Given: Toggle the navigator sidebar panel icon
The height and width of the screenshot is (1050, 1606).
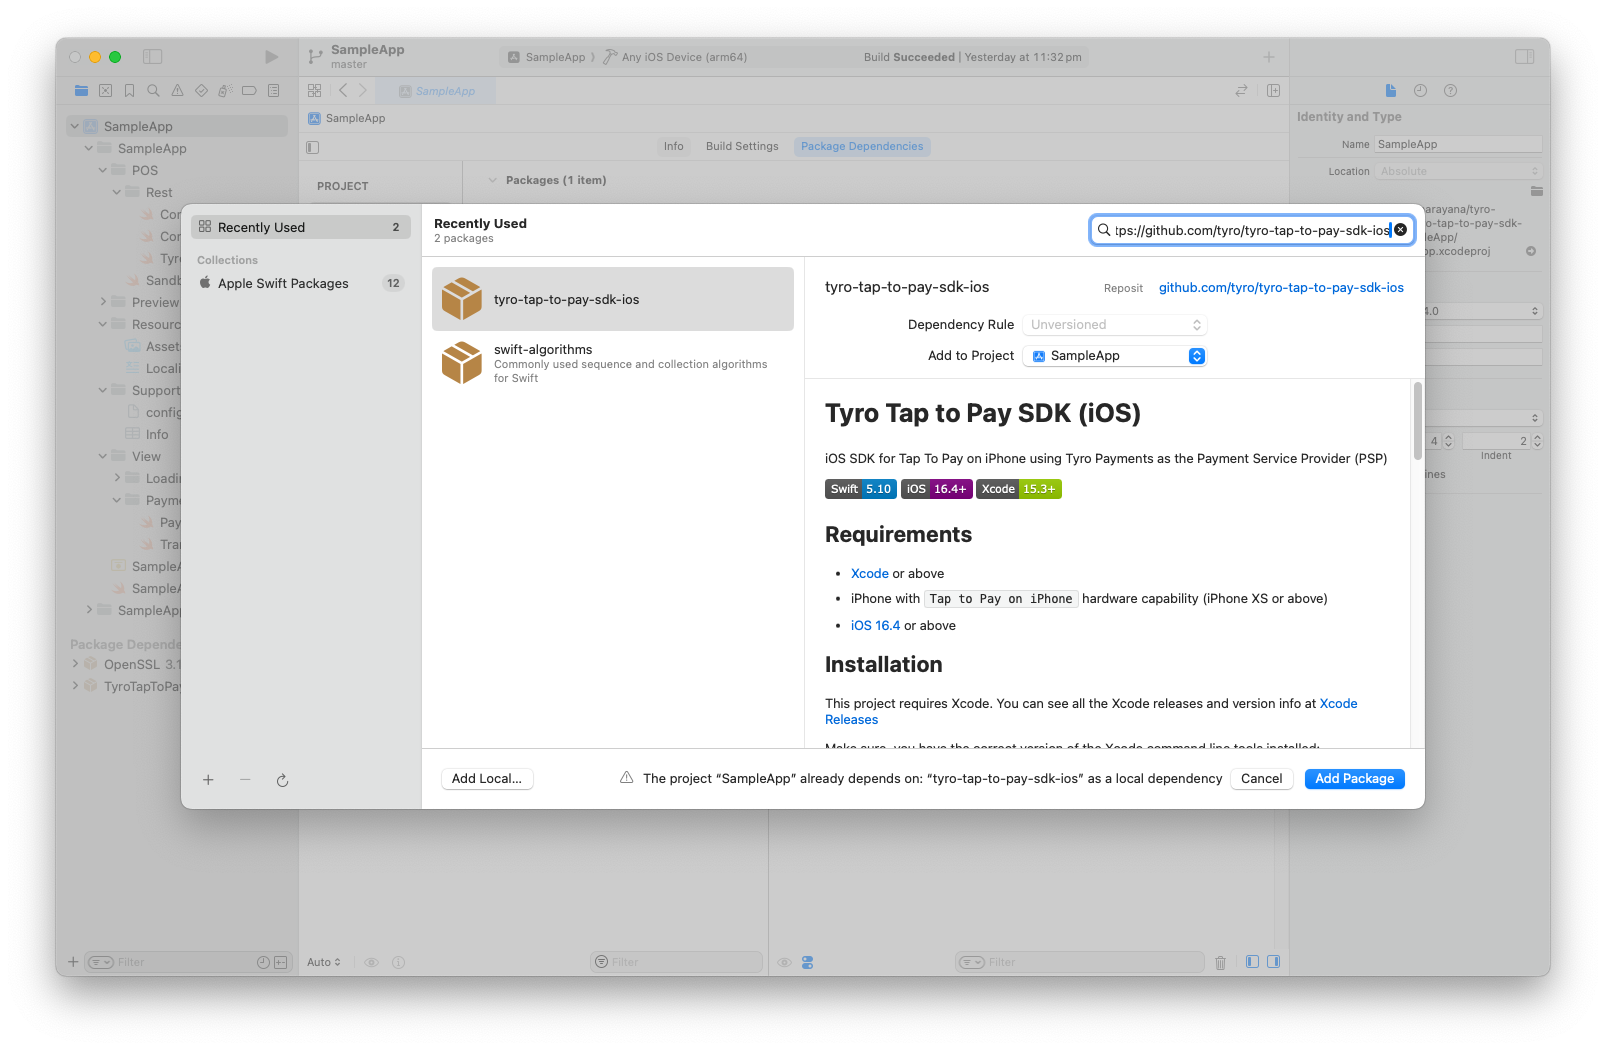Looking at the screenshot, I should 153,57.
